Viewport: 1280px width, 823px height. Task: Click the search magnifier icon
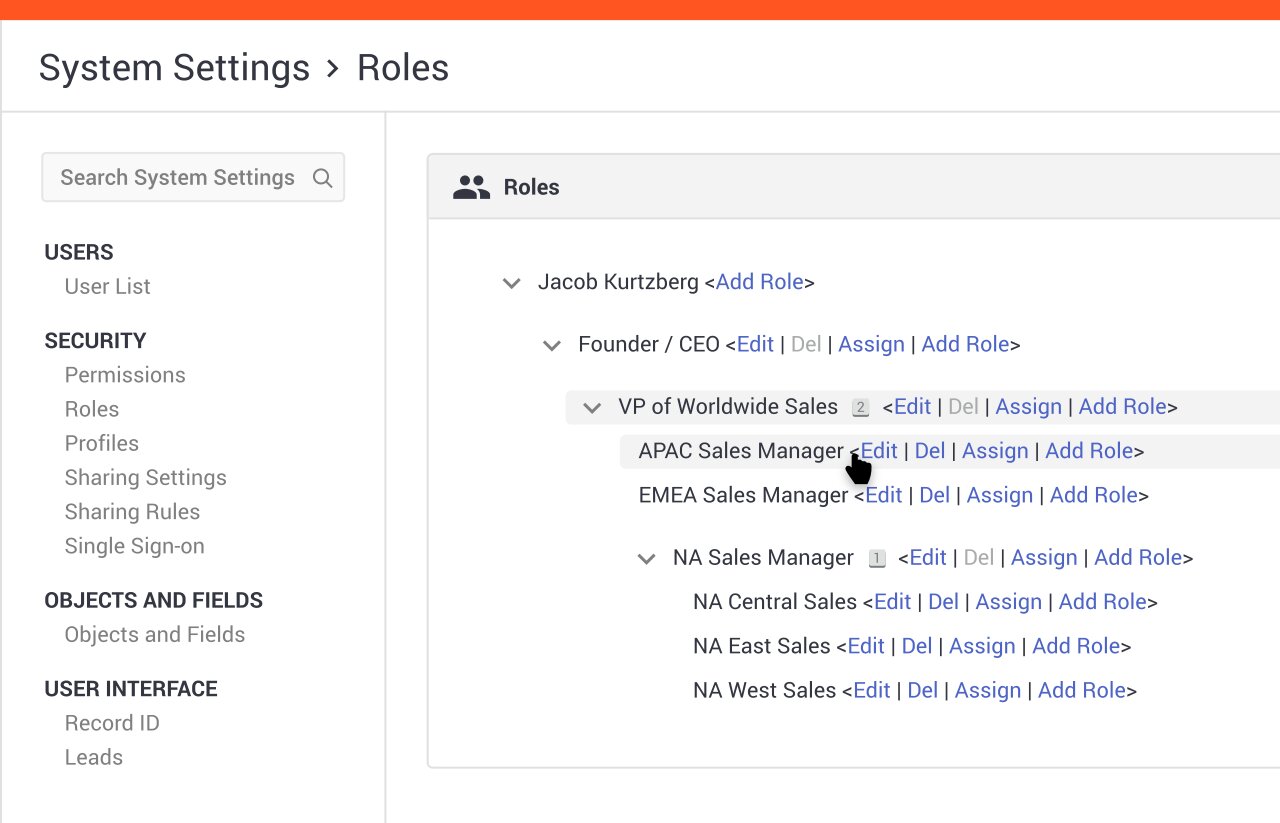tap(322, 178)
